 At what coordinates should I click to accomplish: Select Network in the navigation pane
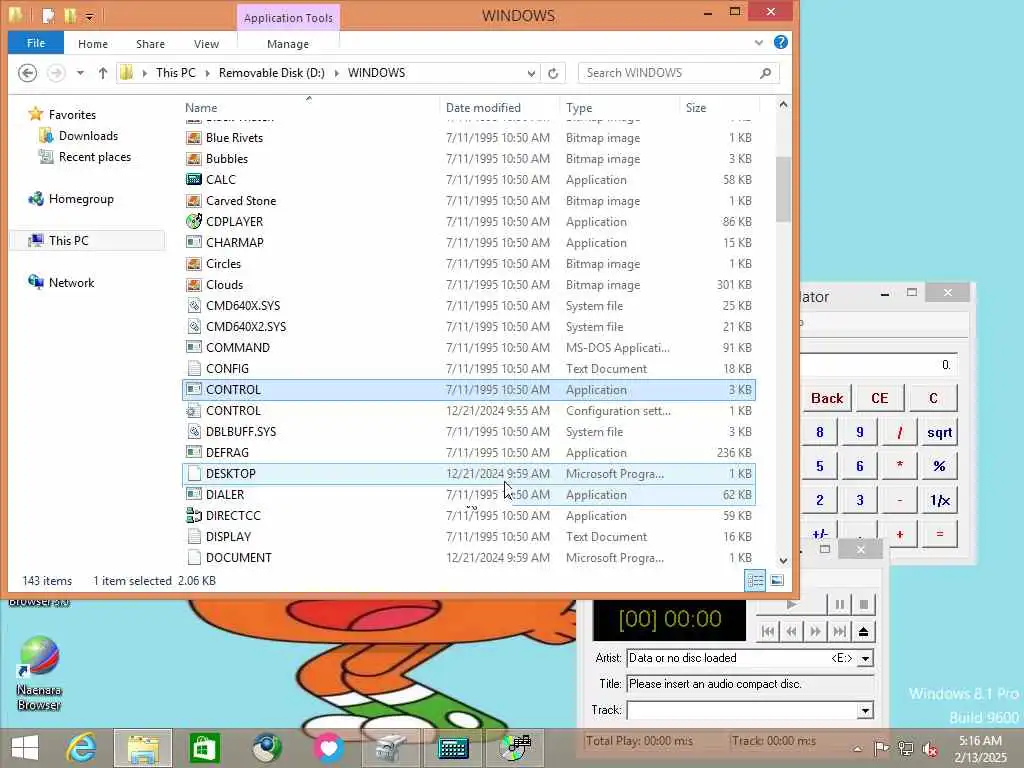tap(71, 283)
